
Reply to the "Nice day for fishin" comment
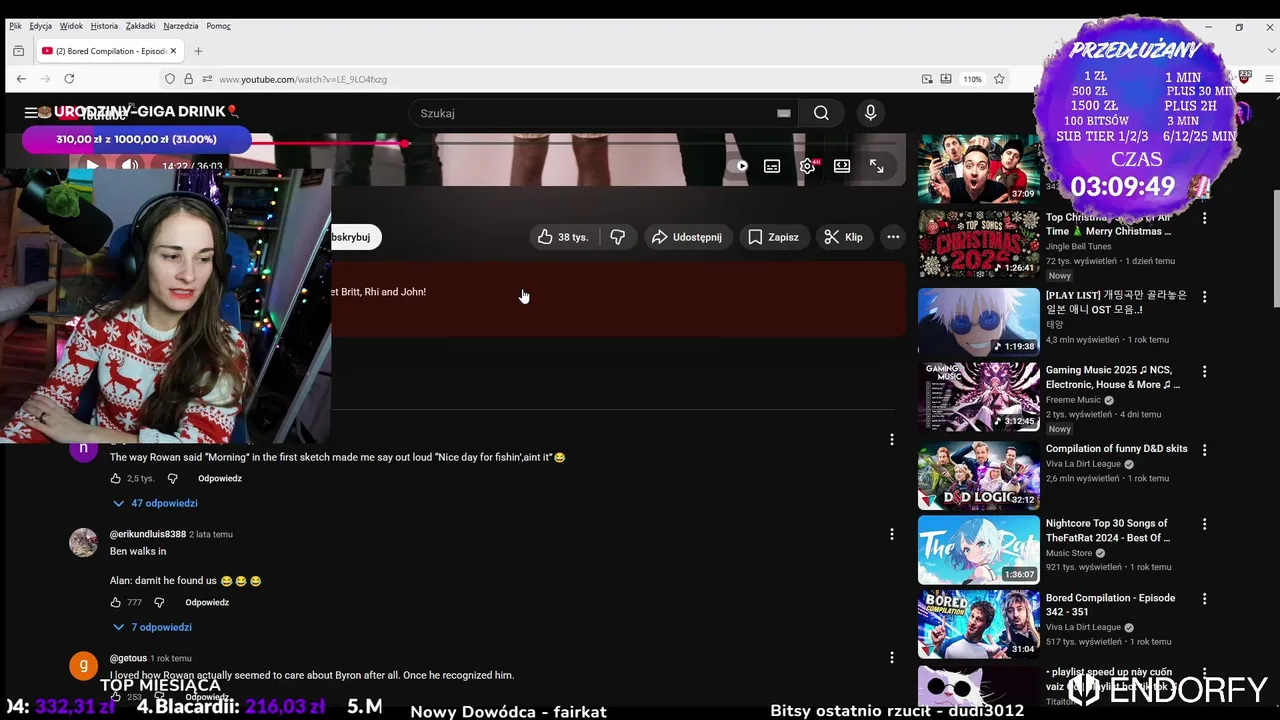click(220, 478)
